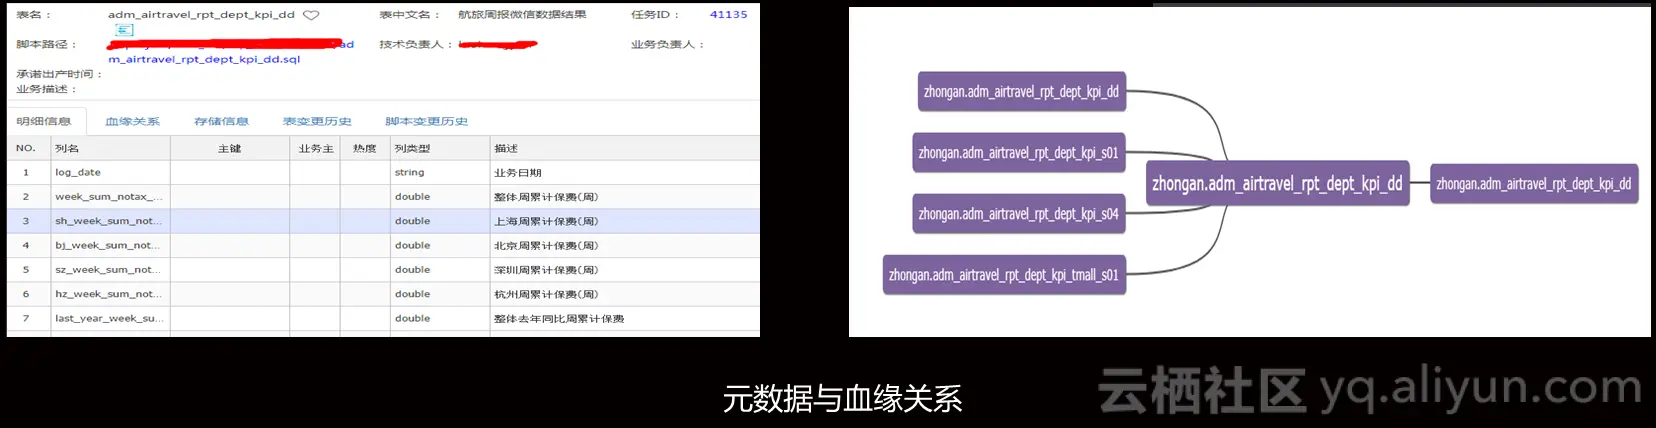
Task: View the 表变更历史 tab
Action: (317, 121)
